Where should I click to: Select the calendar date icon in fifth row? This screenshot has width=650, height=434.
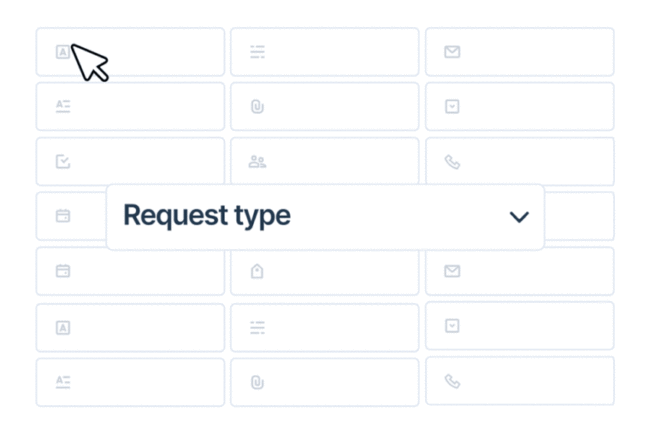(63, 271)
